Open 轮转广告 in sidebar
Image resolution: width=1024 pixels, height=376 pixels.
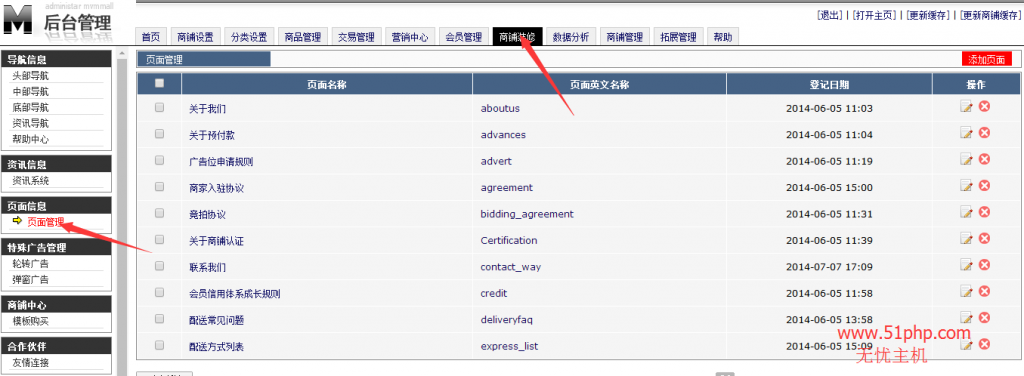(x=30, y=264)
